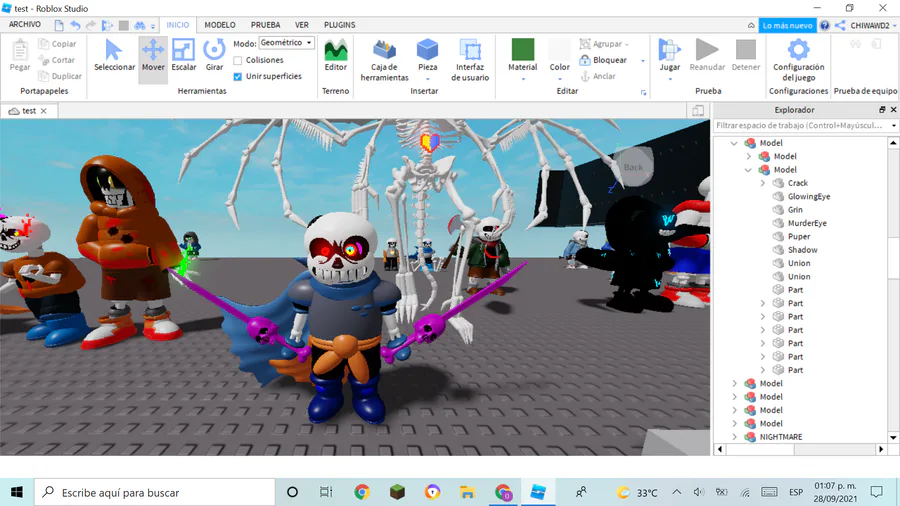This screenshot has height=506, width=900.
Task: Open Caja de herramientas toolbox
Action: [x=385, y=60]
